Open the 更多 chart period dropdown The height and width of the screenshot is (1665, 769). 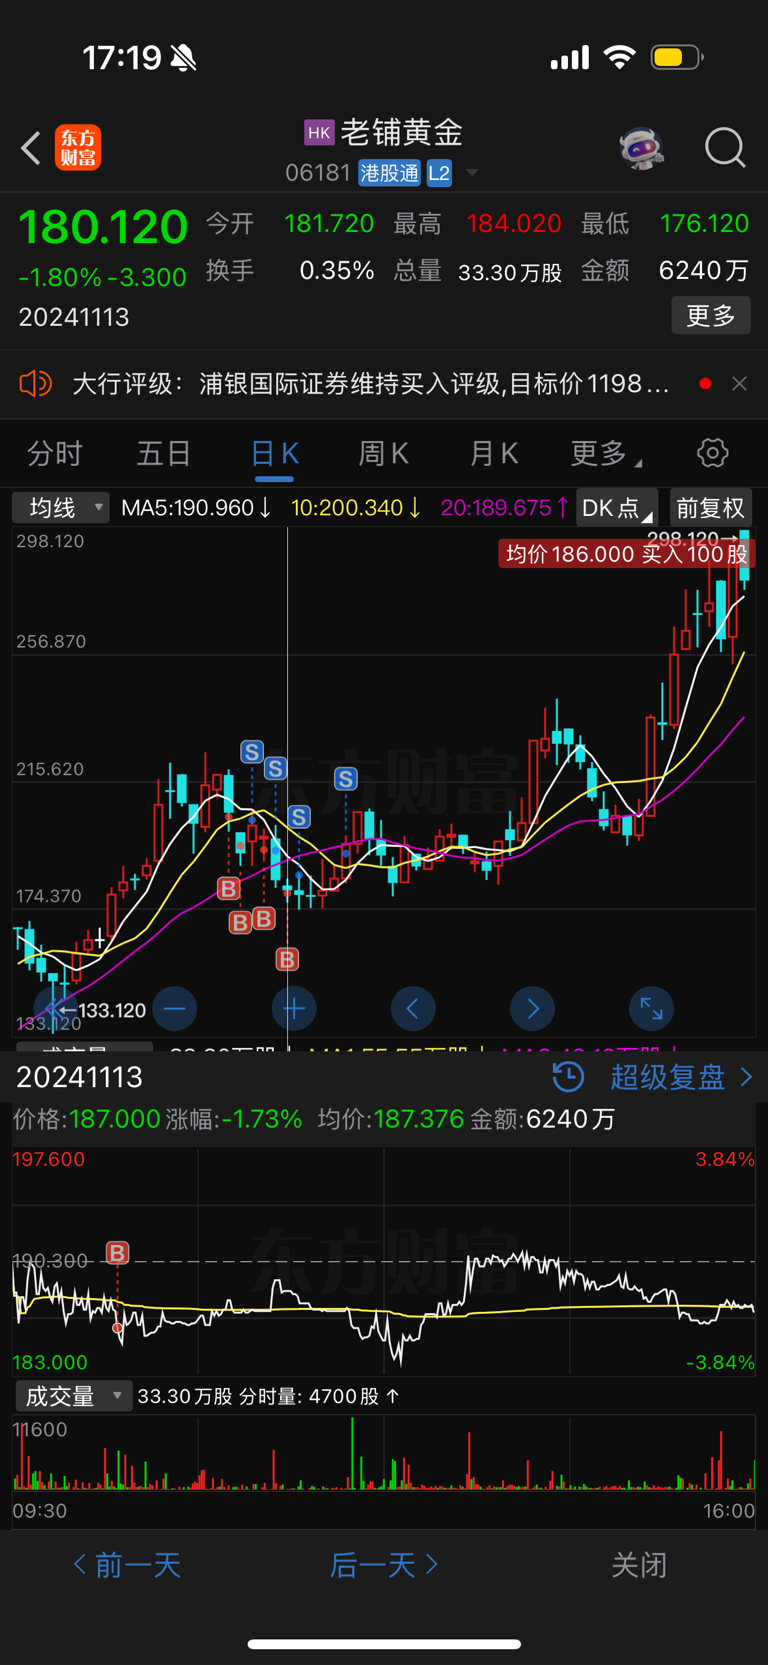[x=606, y=454]
